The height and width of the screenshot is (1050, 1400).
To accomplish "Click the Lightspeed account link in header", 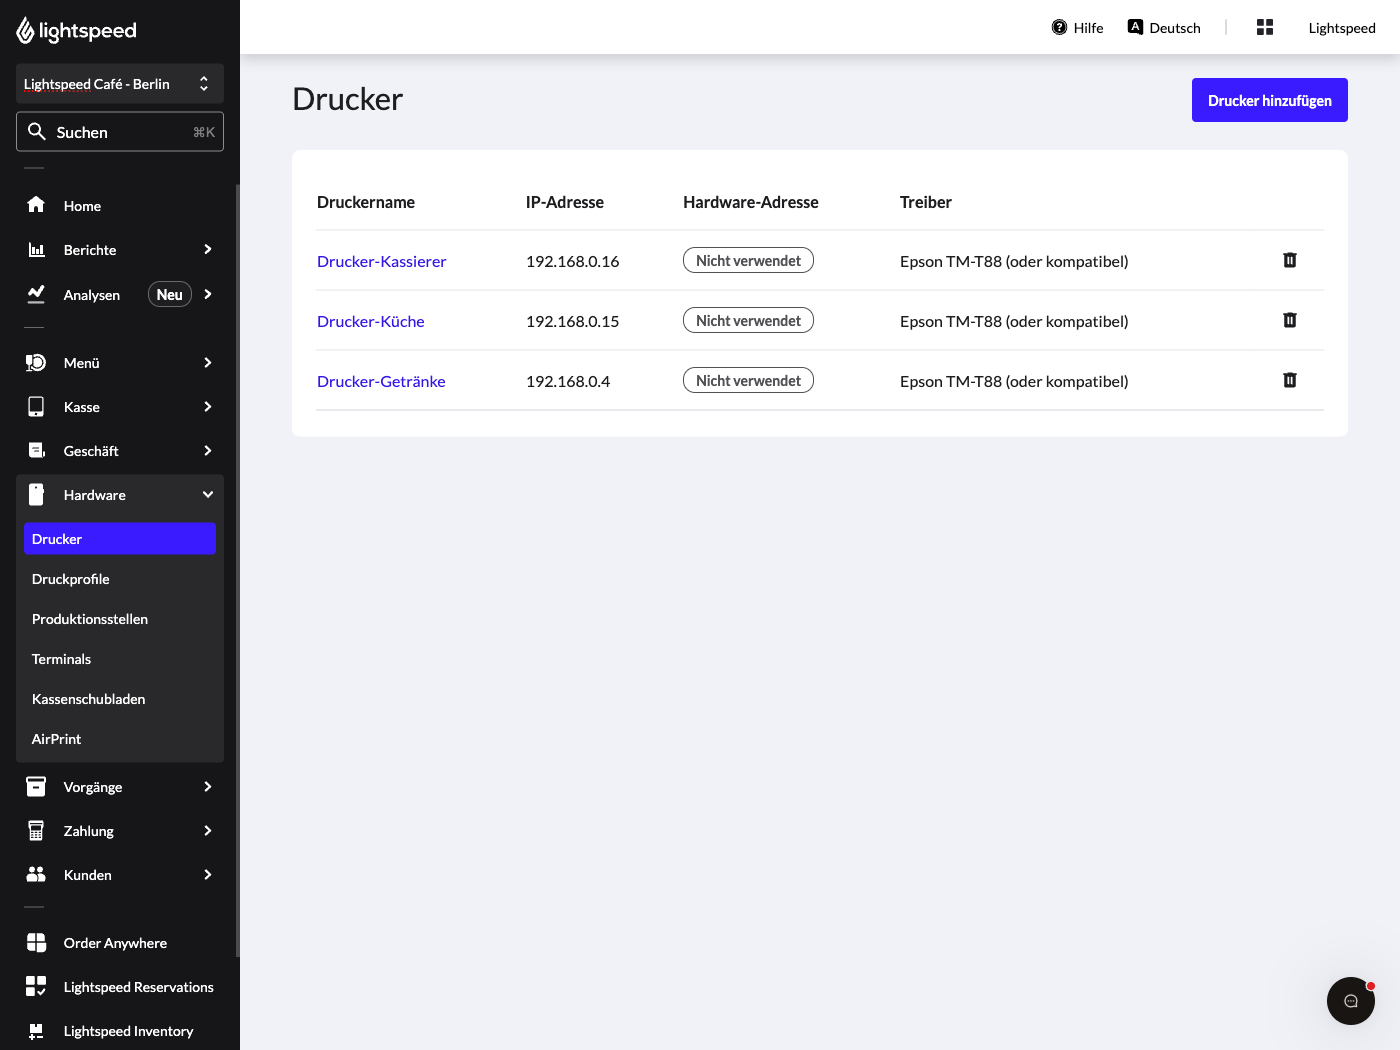I will (x=1342, y=28).
